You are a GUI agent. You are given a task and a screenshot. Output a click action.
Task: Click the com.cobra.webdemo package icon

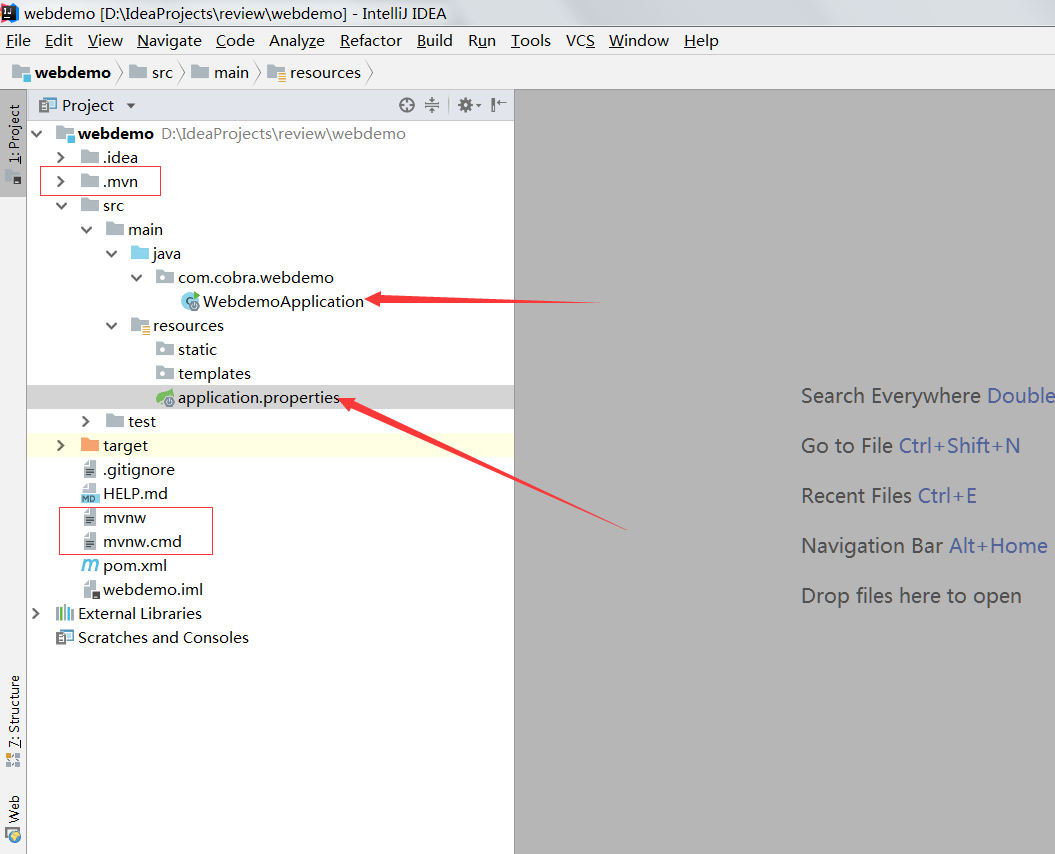[165, 277]
